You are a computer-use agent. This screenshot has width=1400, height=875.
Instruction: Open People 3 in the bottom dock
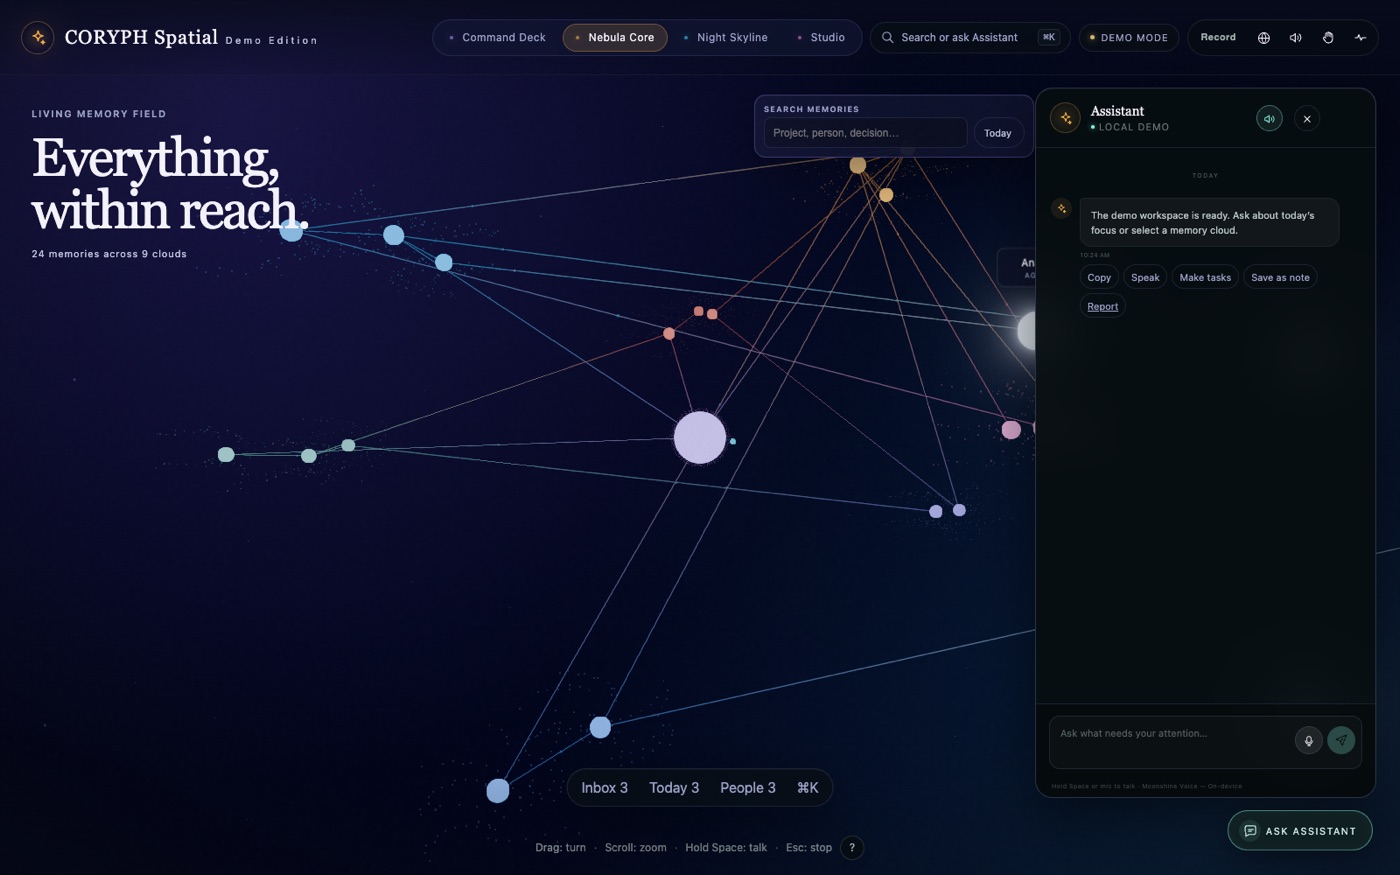(x=748, y=788)
